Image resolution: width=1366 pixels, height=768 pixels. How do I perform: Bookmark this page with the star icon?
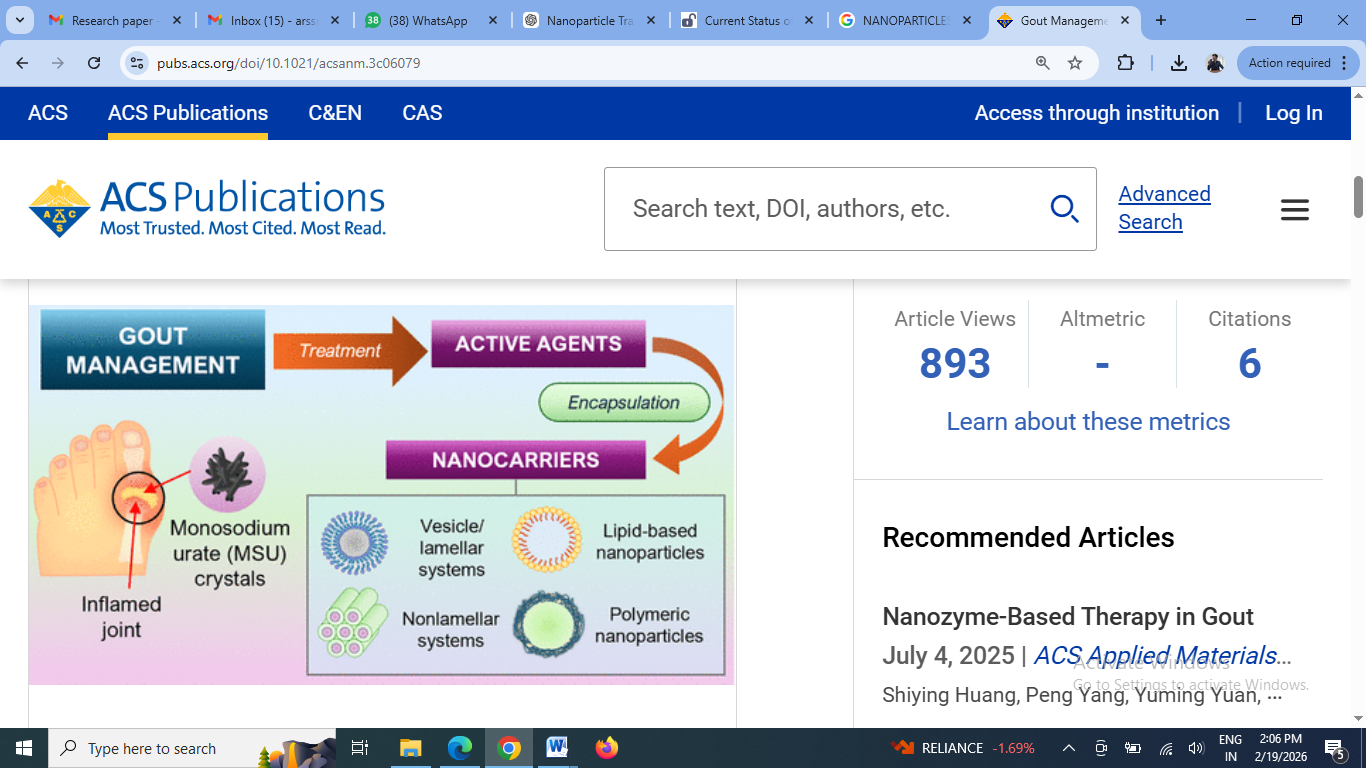coord(1075,63)
